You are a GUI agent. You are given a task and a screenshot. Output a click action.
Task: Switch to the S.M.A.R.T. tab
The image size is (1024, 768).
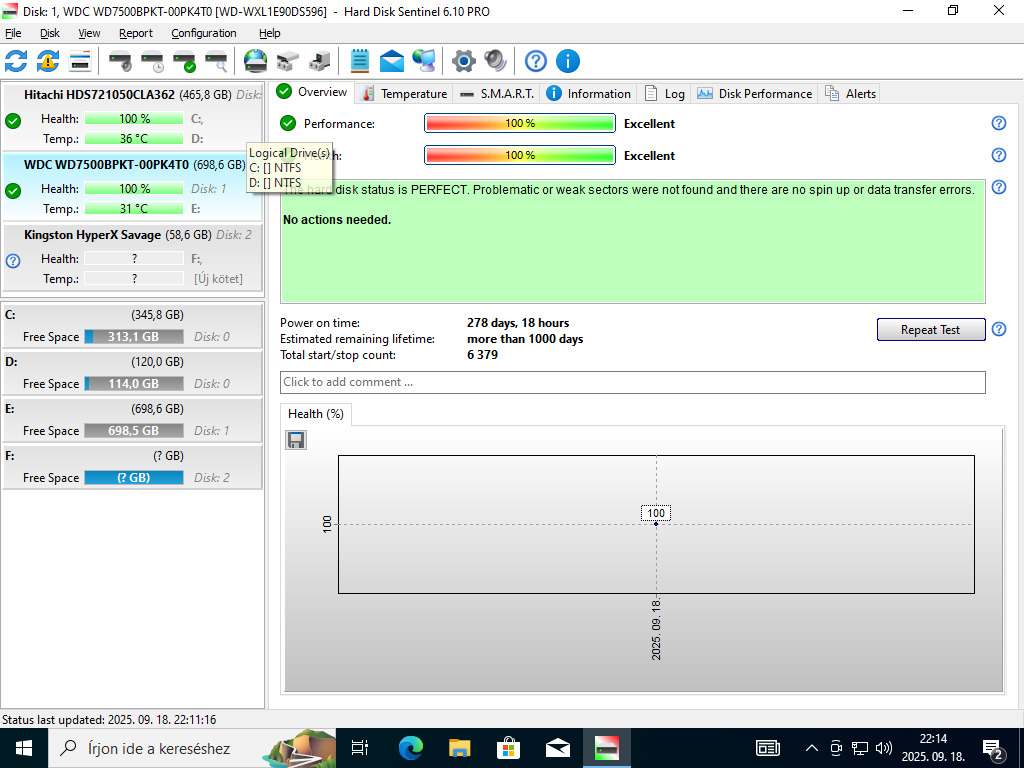pos(496,94)
